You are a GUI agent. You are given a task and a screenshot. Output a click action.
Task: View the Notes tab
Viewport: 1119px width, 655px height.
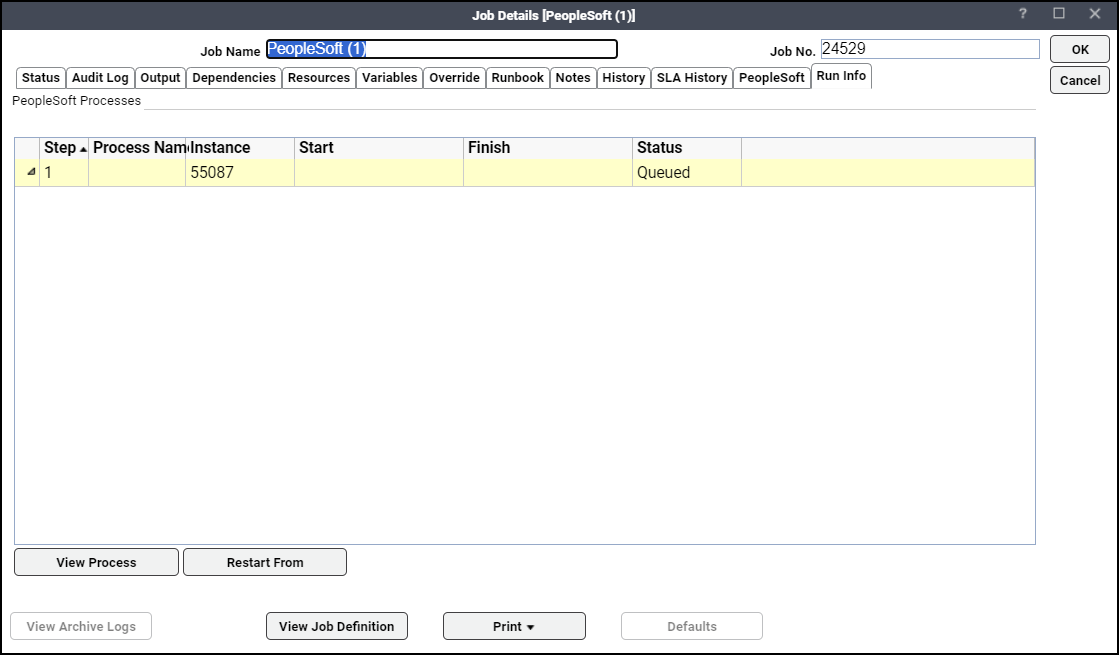coord(573,78)
